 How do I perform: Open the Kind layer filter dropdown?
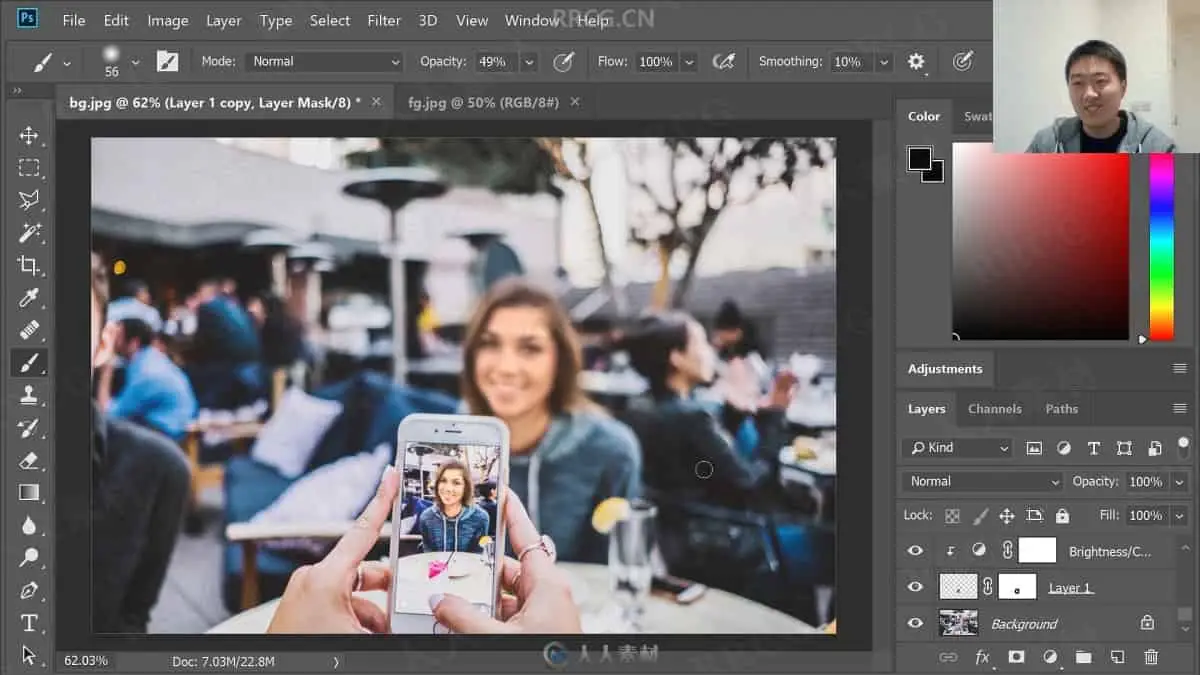point(958,448)
